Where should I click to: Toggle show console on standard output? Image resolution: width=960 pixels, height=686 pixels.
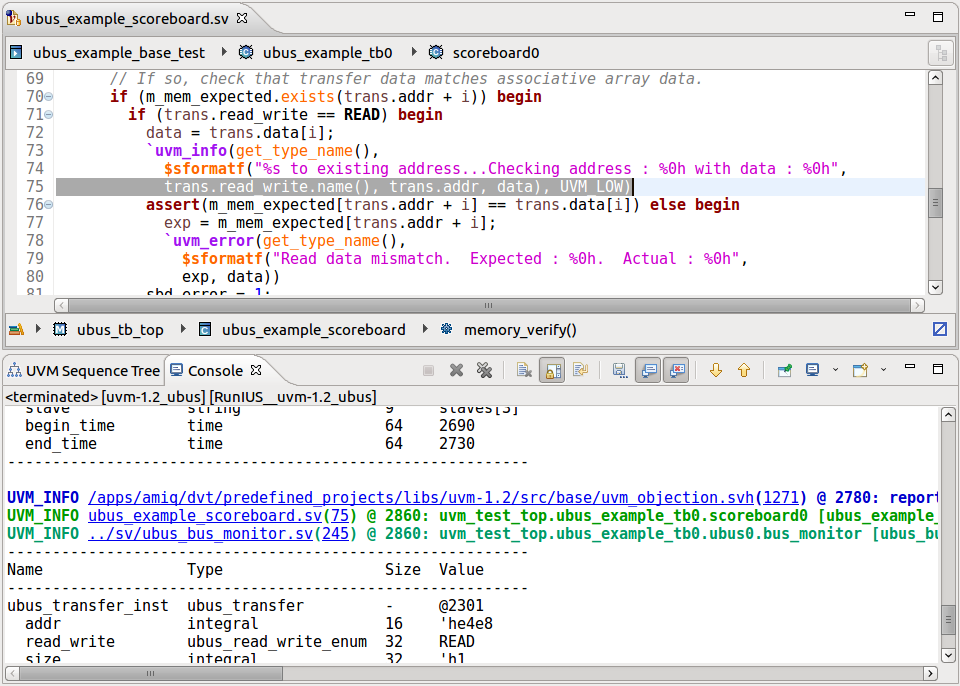point(648,370)
